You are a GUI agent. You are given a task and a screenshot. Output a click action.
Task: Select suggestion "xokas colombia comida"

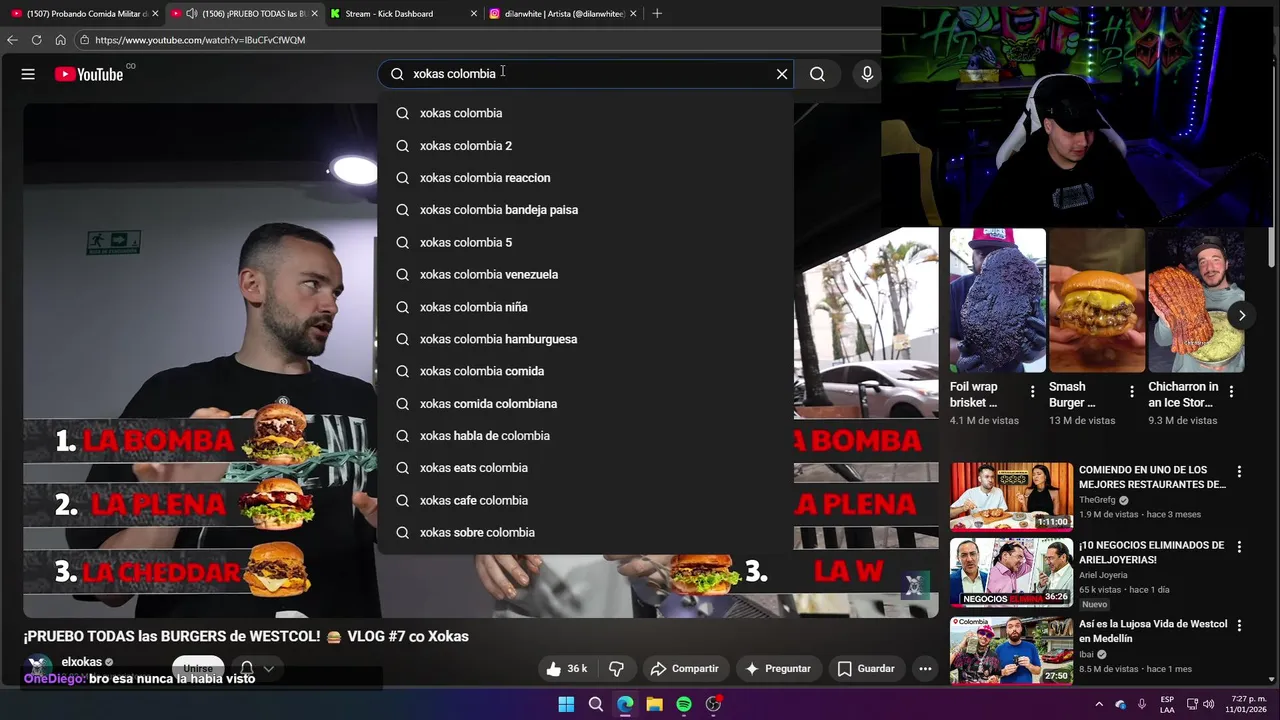tap(585, 371)
